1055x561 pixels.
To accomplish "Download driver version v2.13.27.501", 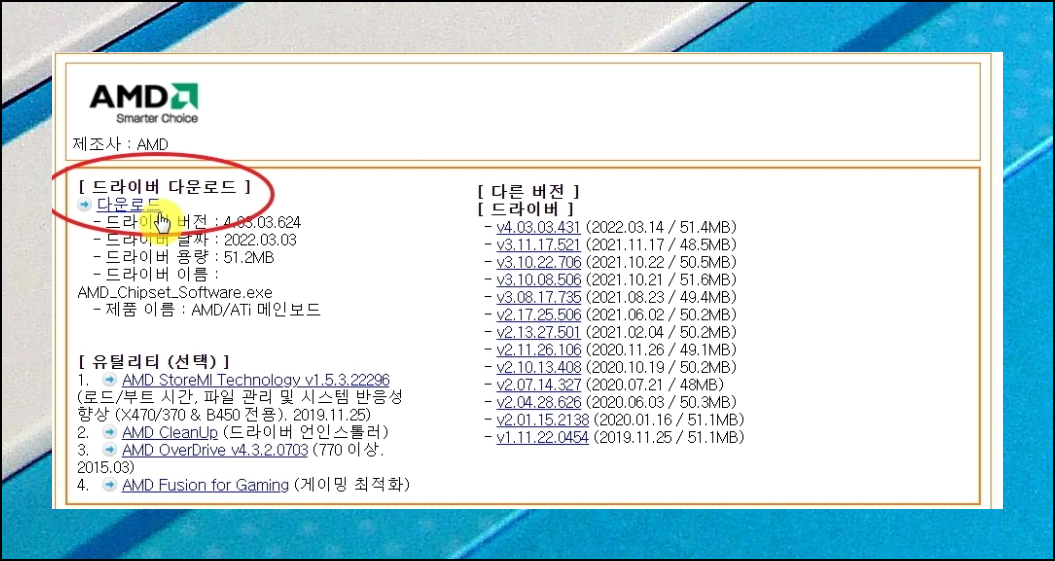I will pyautogui.click(x=538, y=332).
